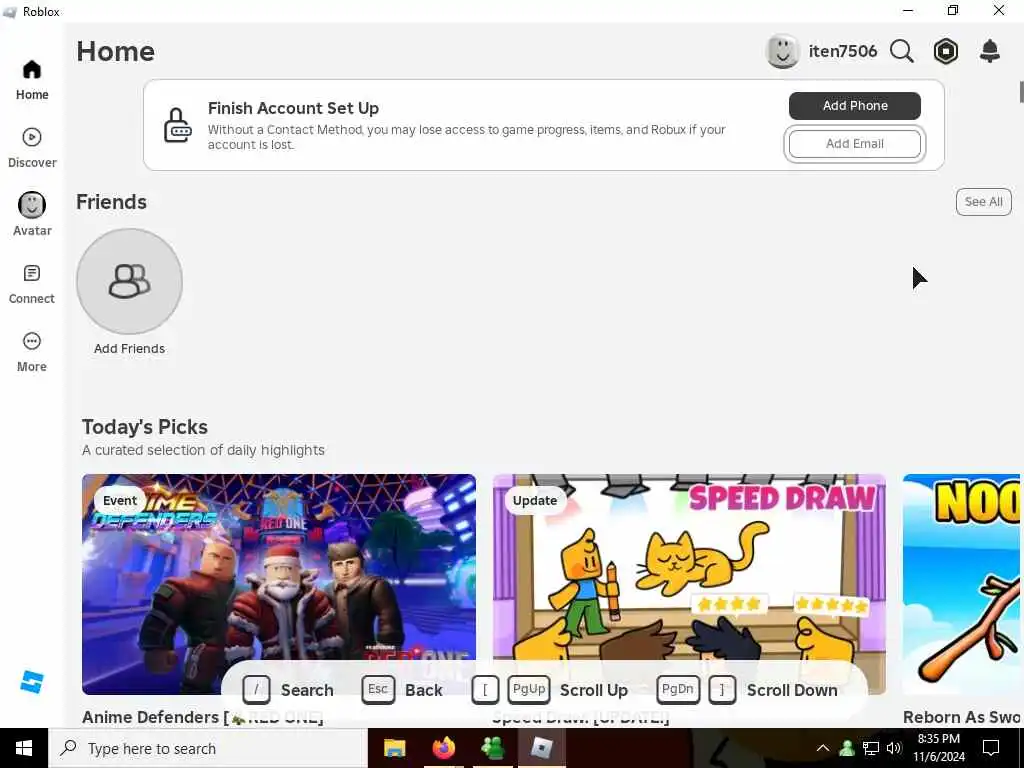Click the taskbar clock and date
1024x768 pixels.
(938, 748)
